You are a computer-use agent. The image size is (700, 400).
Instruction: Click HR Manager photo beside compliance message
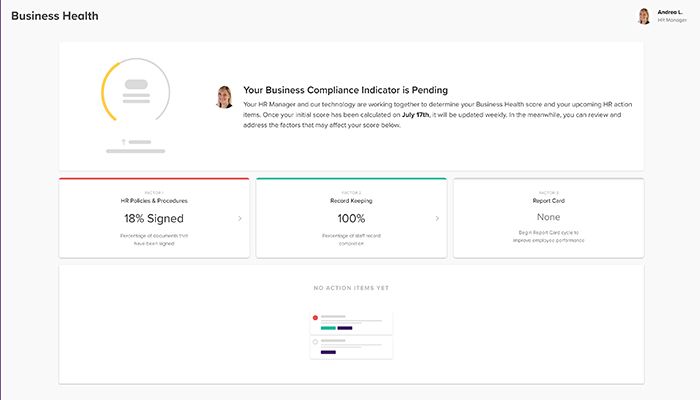[224, 96]
